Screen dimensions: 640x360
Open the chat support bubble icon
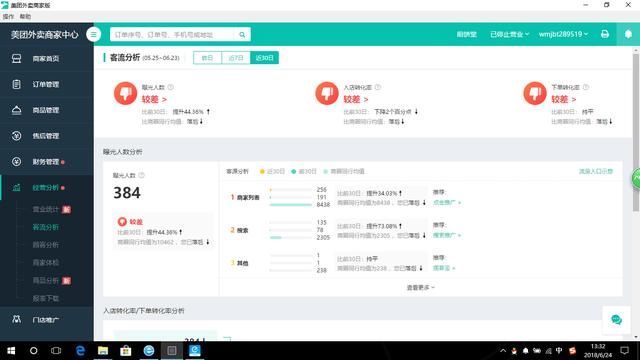tap(616, 320)
